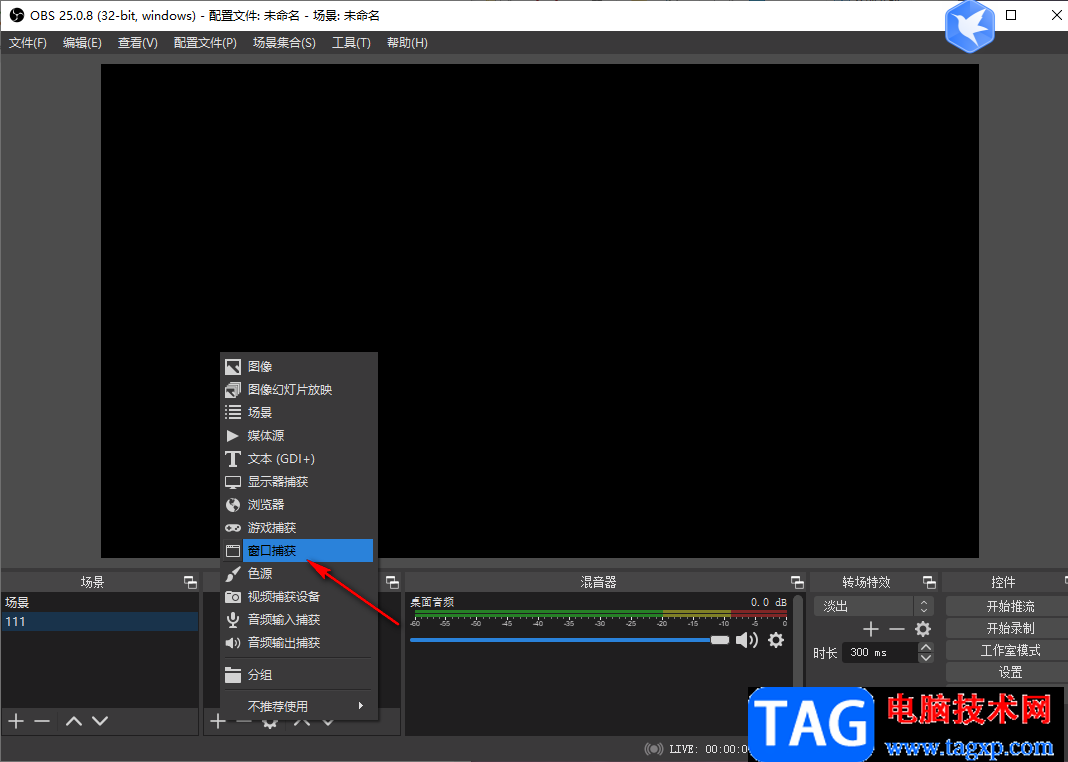Viewport: 1068px width, 762px height.
Task: Add a transition with the plus icon
Action: click(870, 629)
